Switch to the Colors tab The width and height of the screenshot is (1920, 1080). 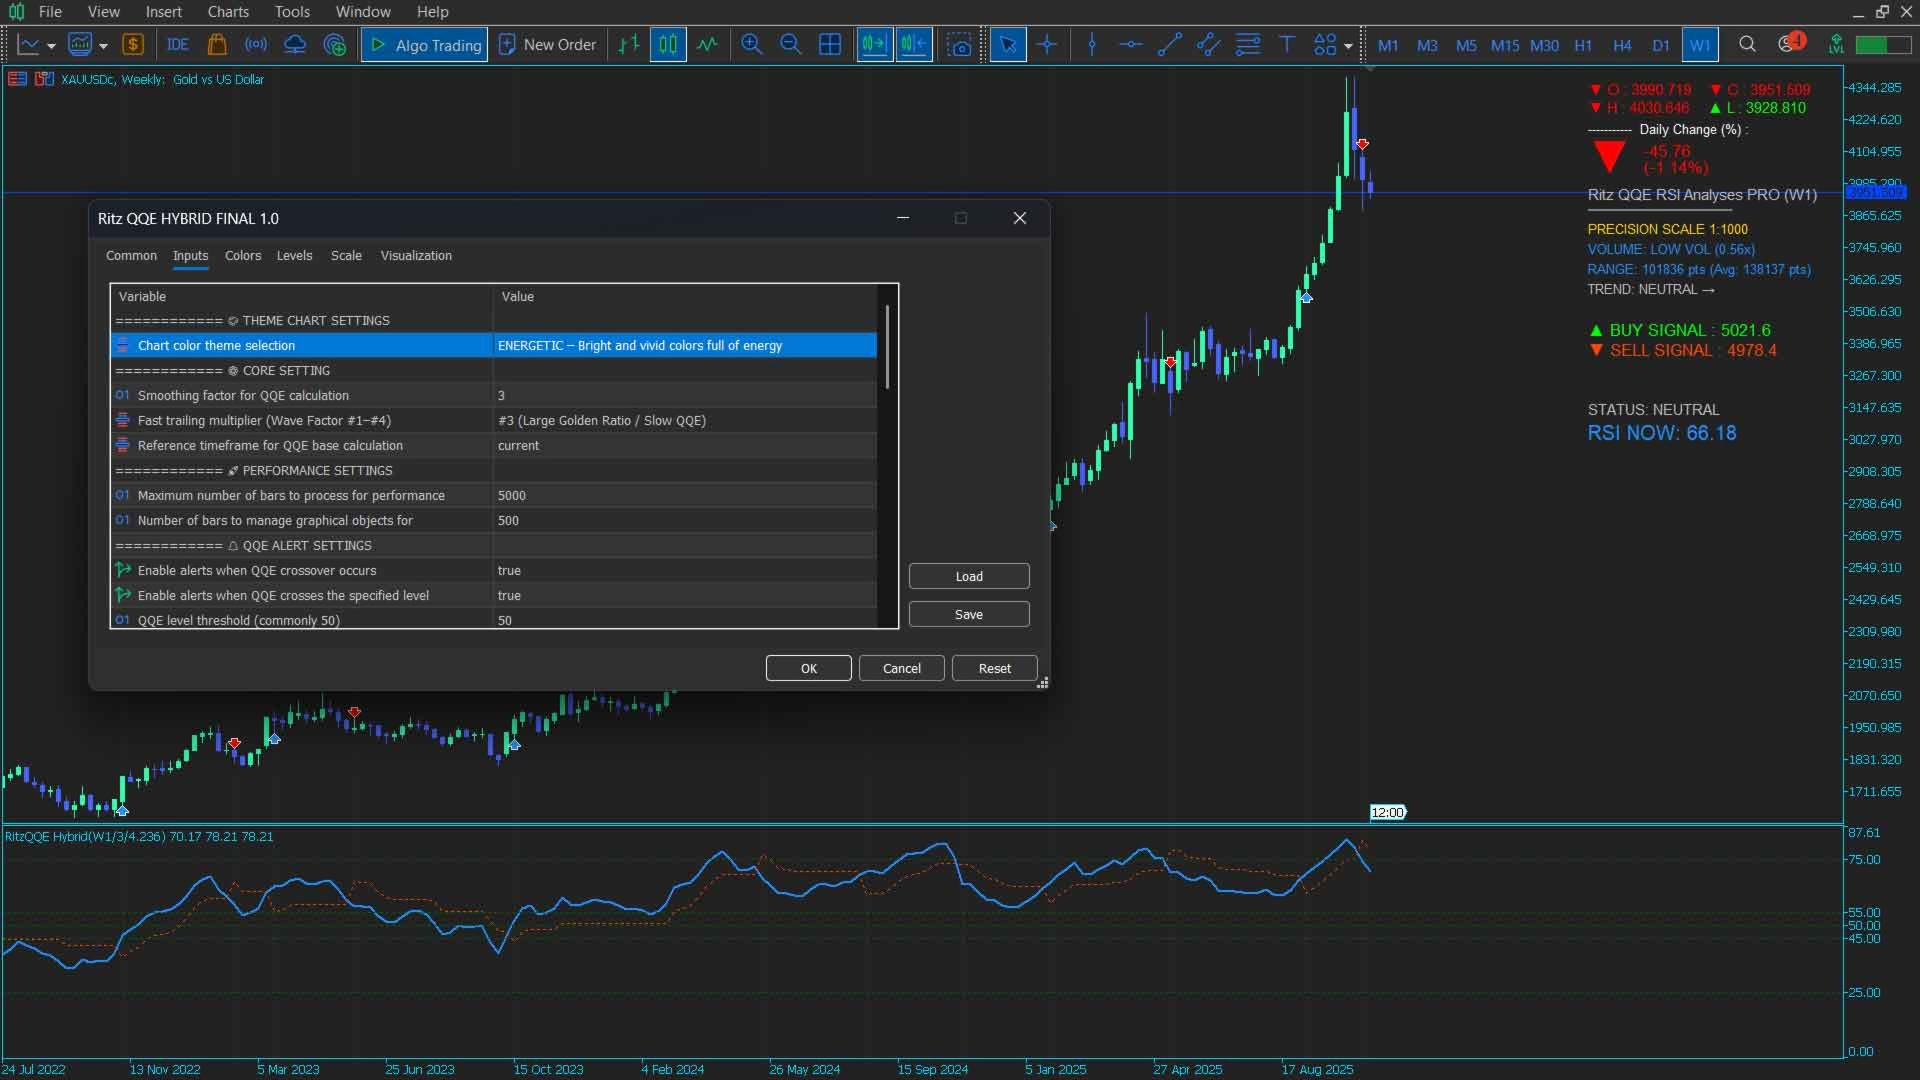243,256
